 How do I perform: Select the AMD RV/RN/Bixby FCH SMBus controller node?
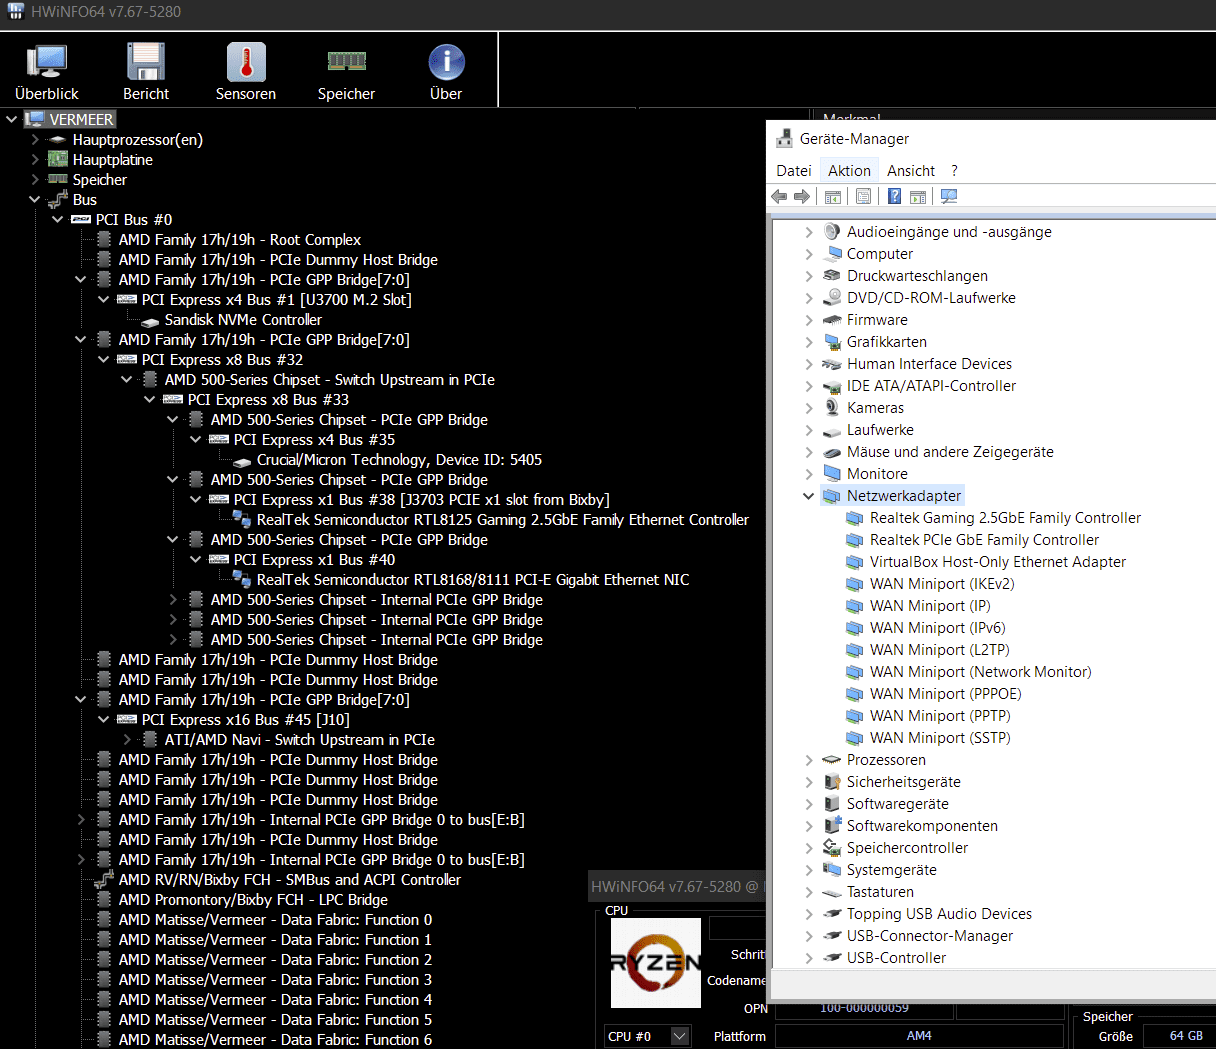[289, 880]
